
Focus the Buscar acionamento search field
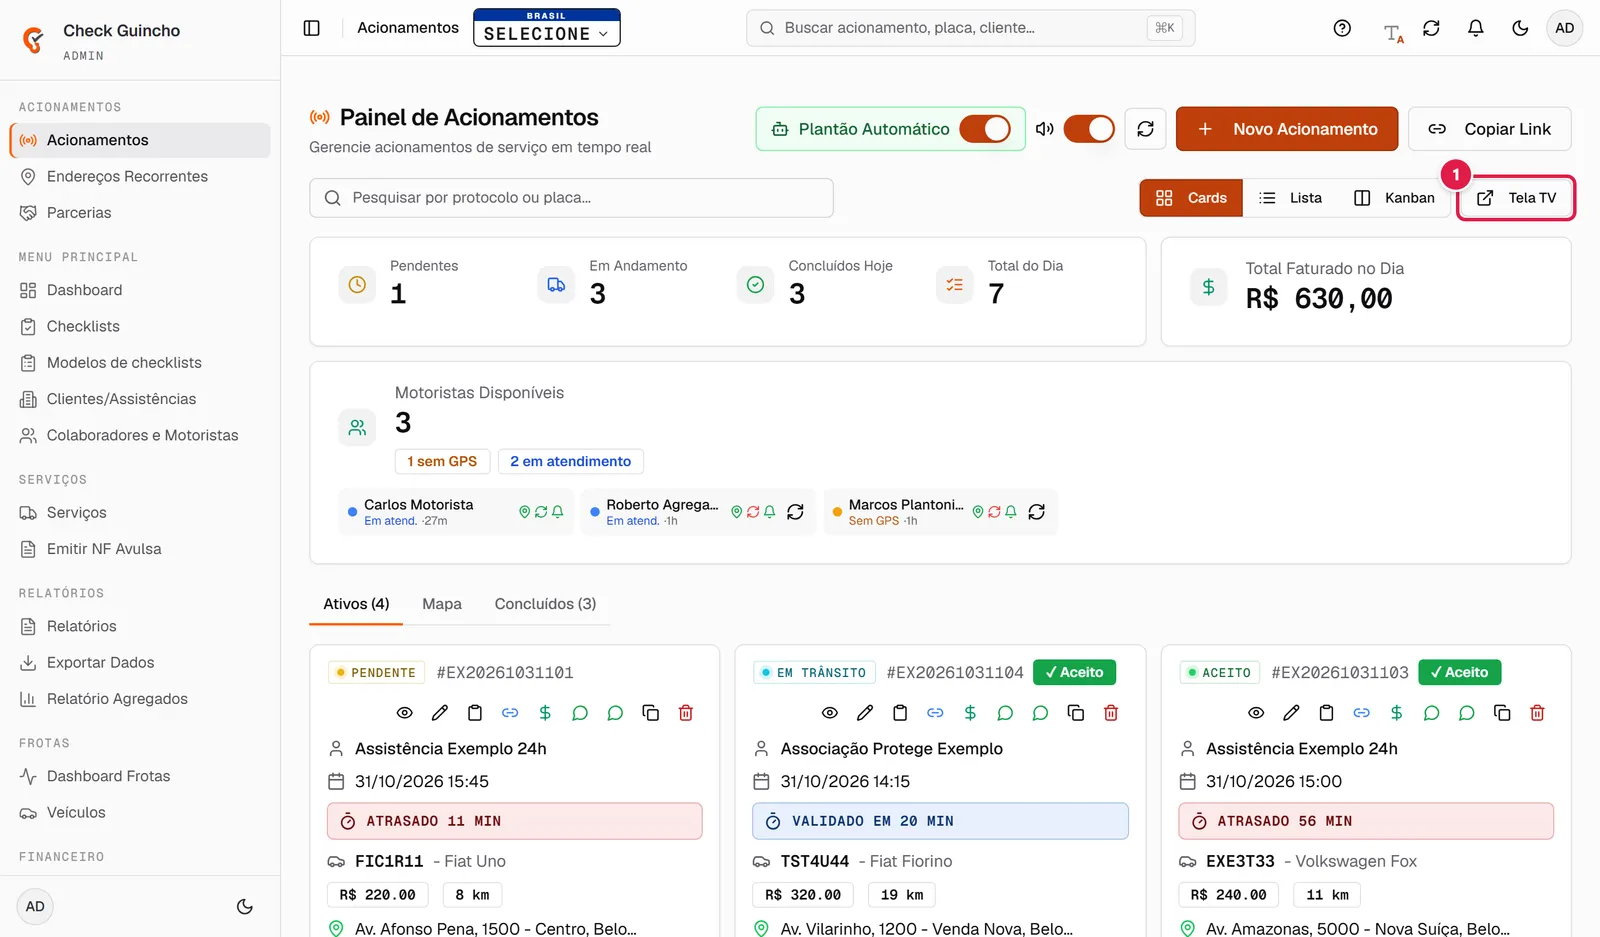click(970, 28)
